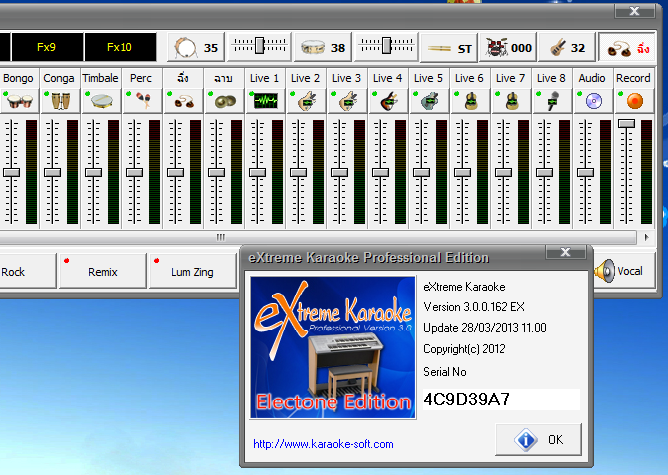Viewport: 668px width, 475px height.
Task: Click the Conga channel volume fader
Action: pyautogui.click(x=52, y=173)
